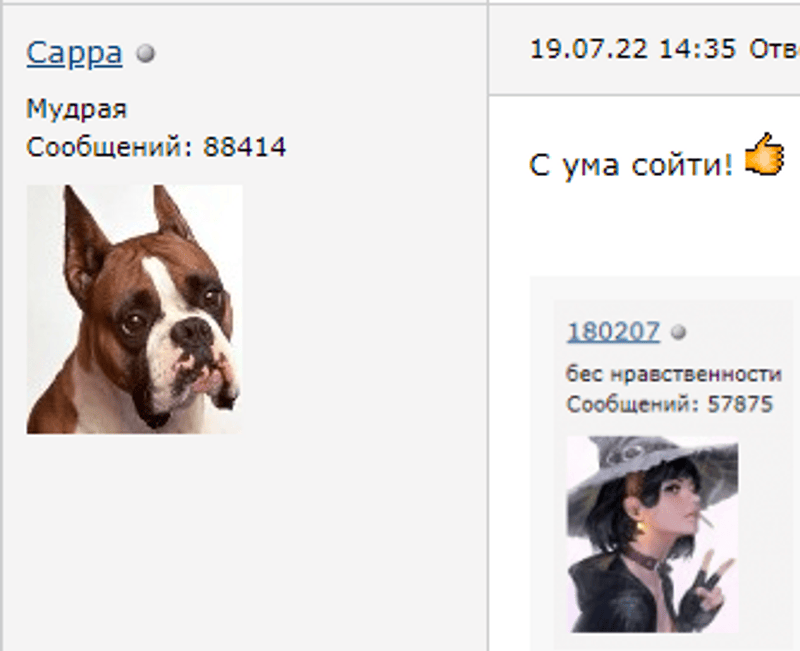Click the status dot beside 180207
800x651 pixels.
point(679,333)
